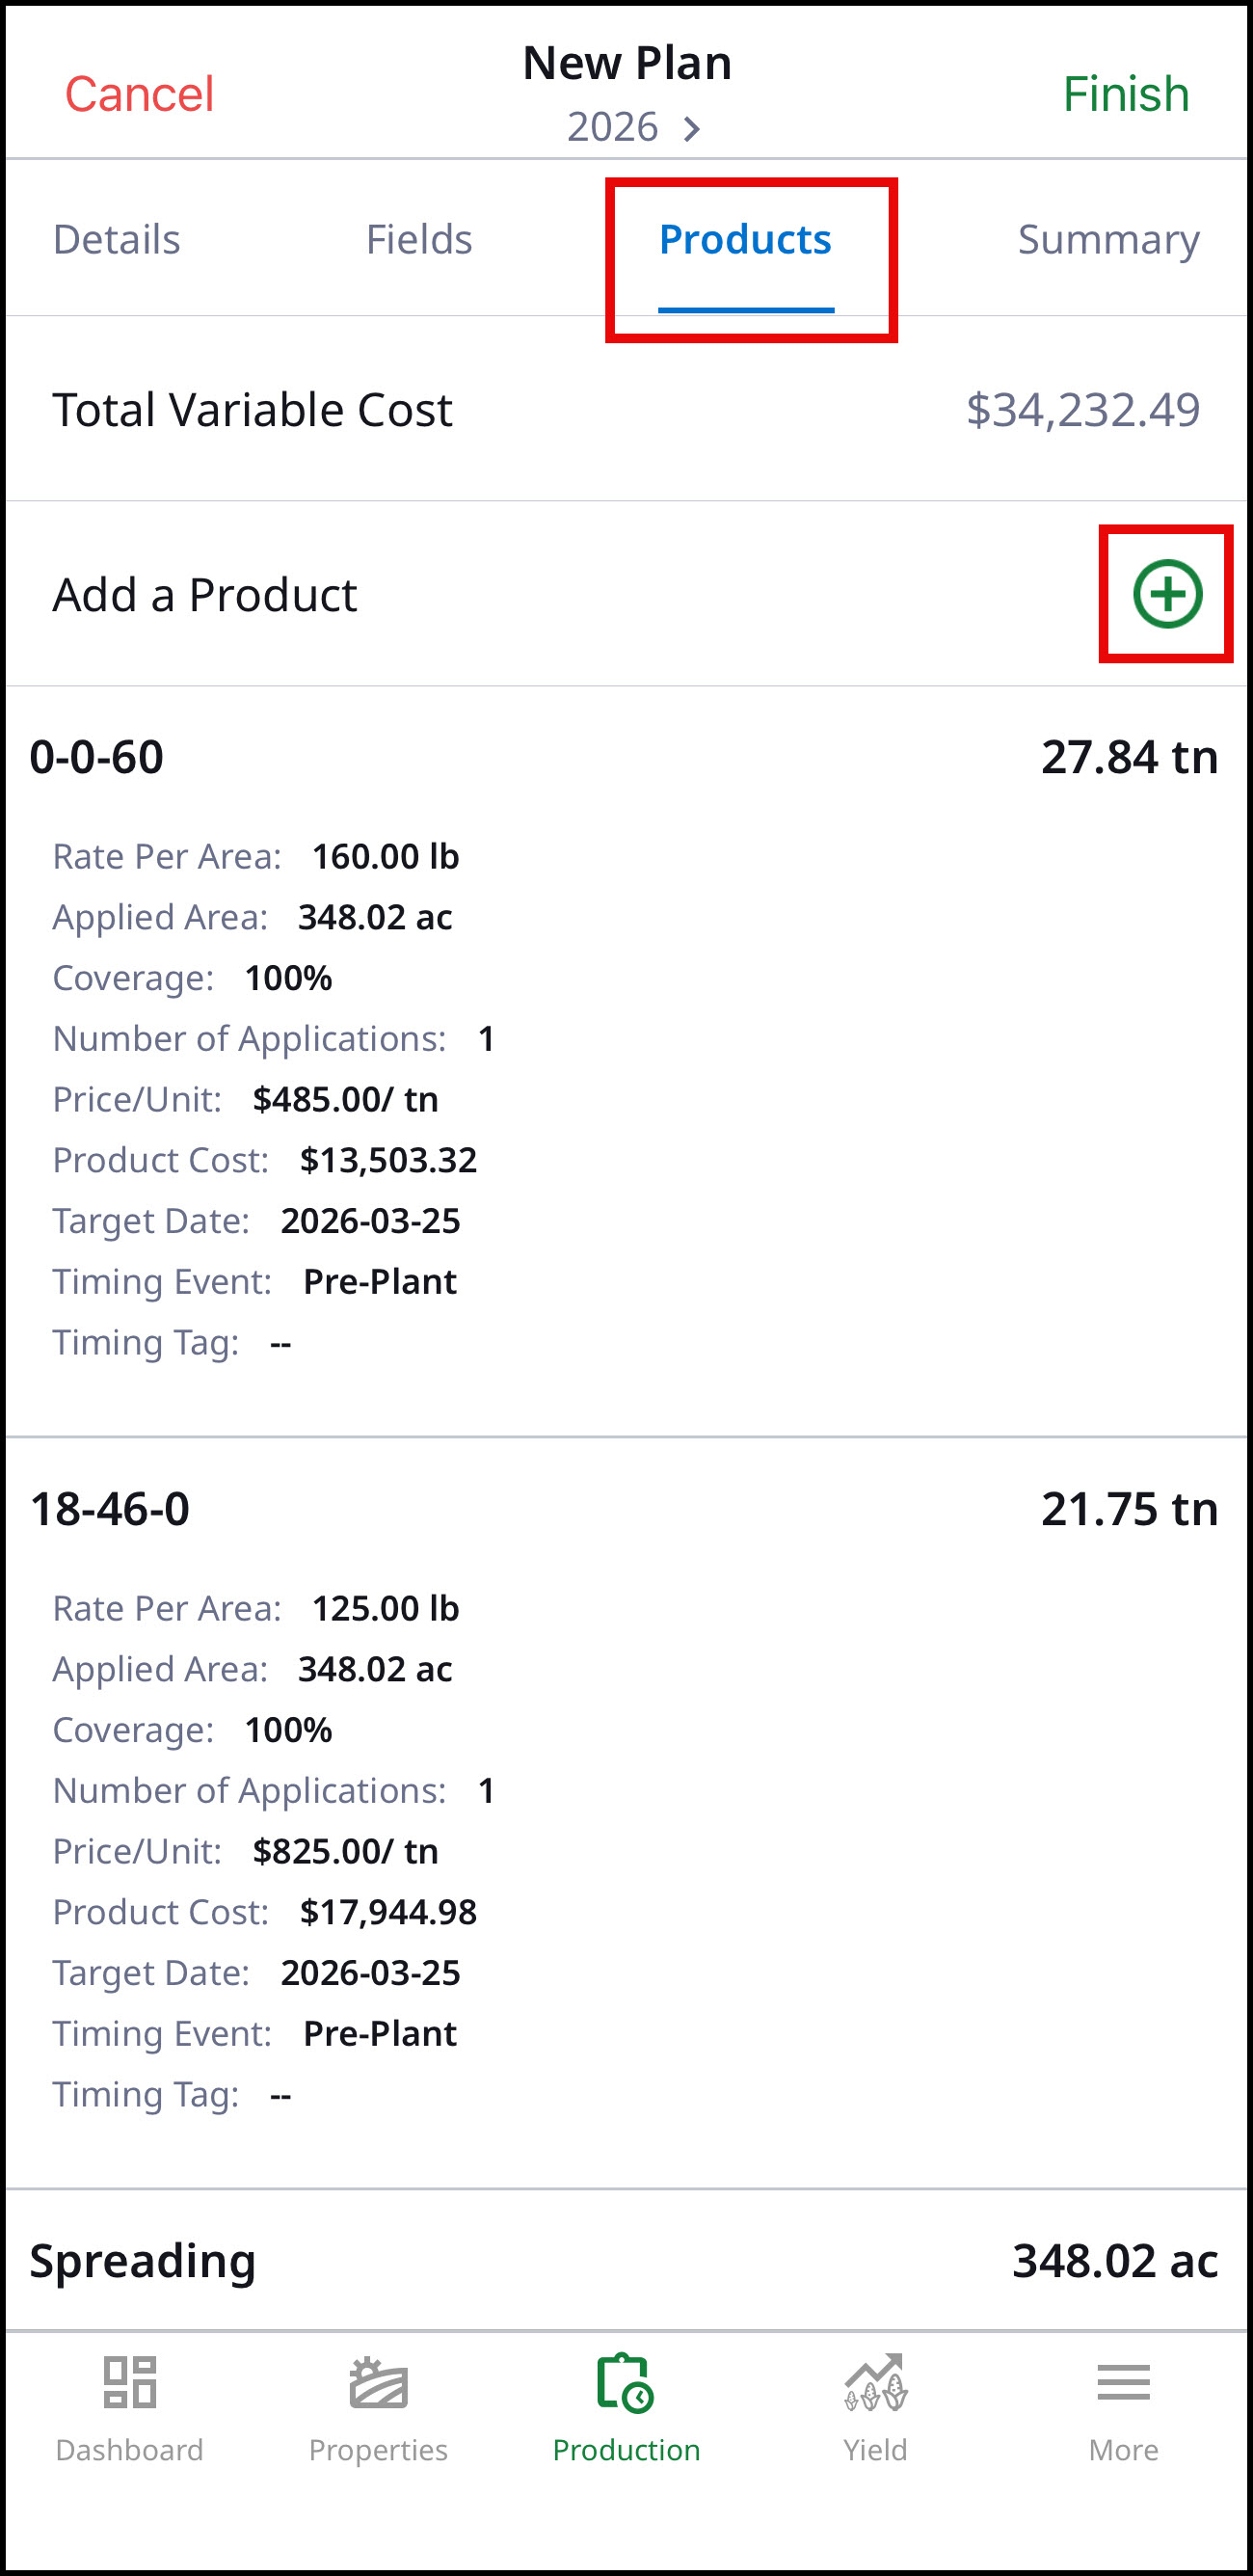
Task: Select the Production clipboard icon
Action: click(x=626, y=2381)
